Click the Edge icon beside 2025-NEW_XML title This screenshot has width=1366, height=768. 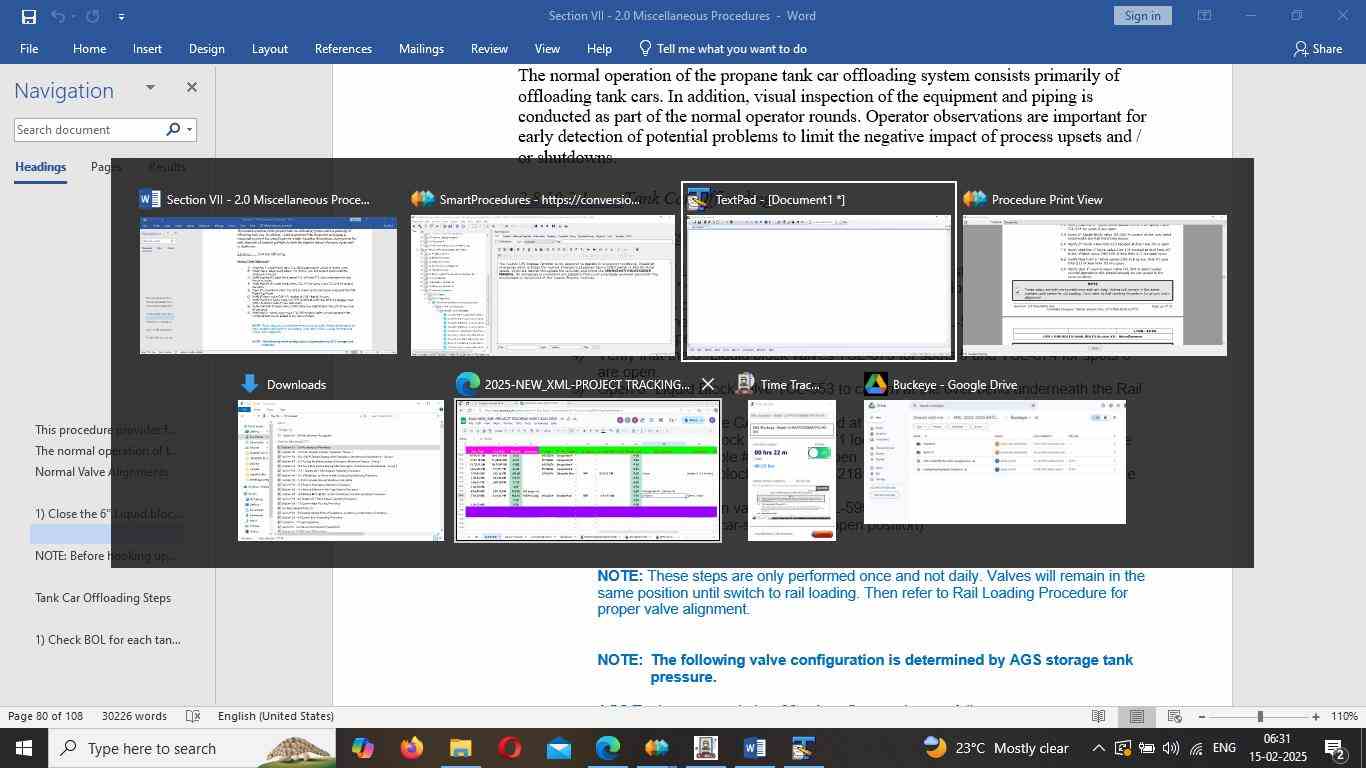[467, 384]
